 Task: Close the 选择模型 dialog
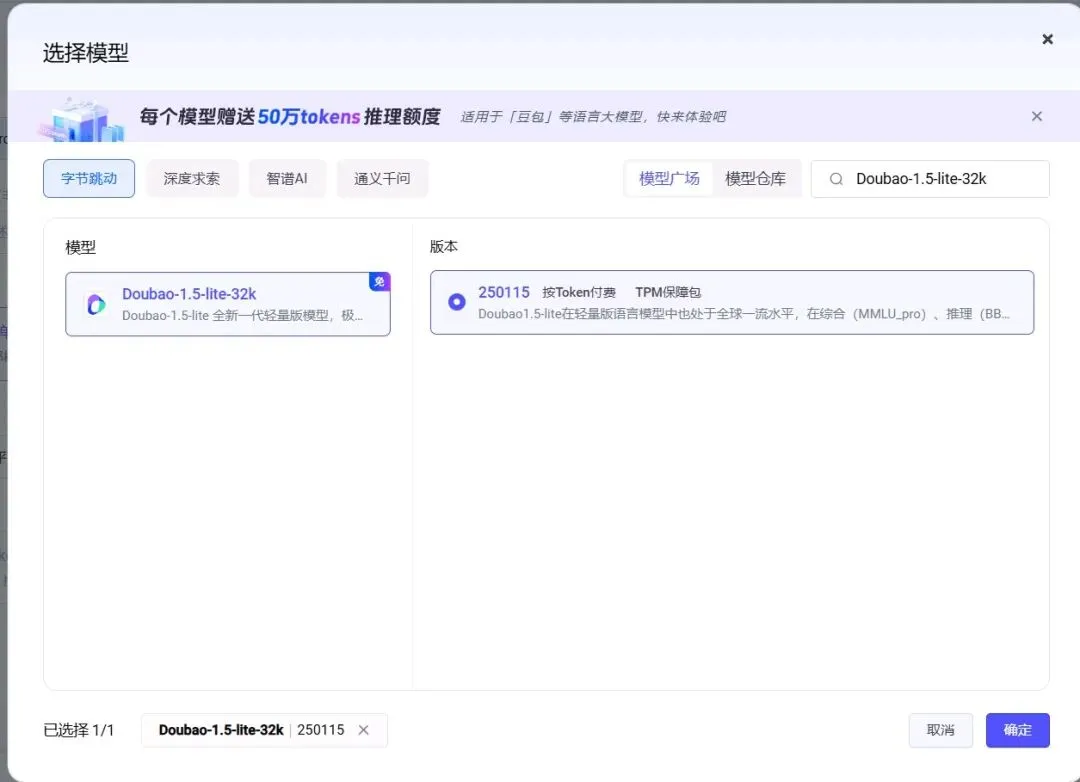point(1047,39)
